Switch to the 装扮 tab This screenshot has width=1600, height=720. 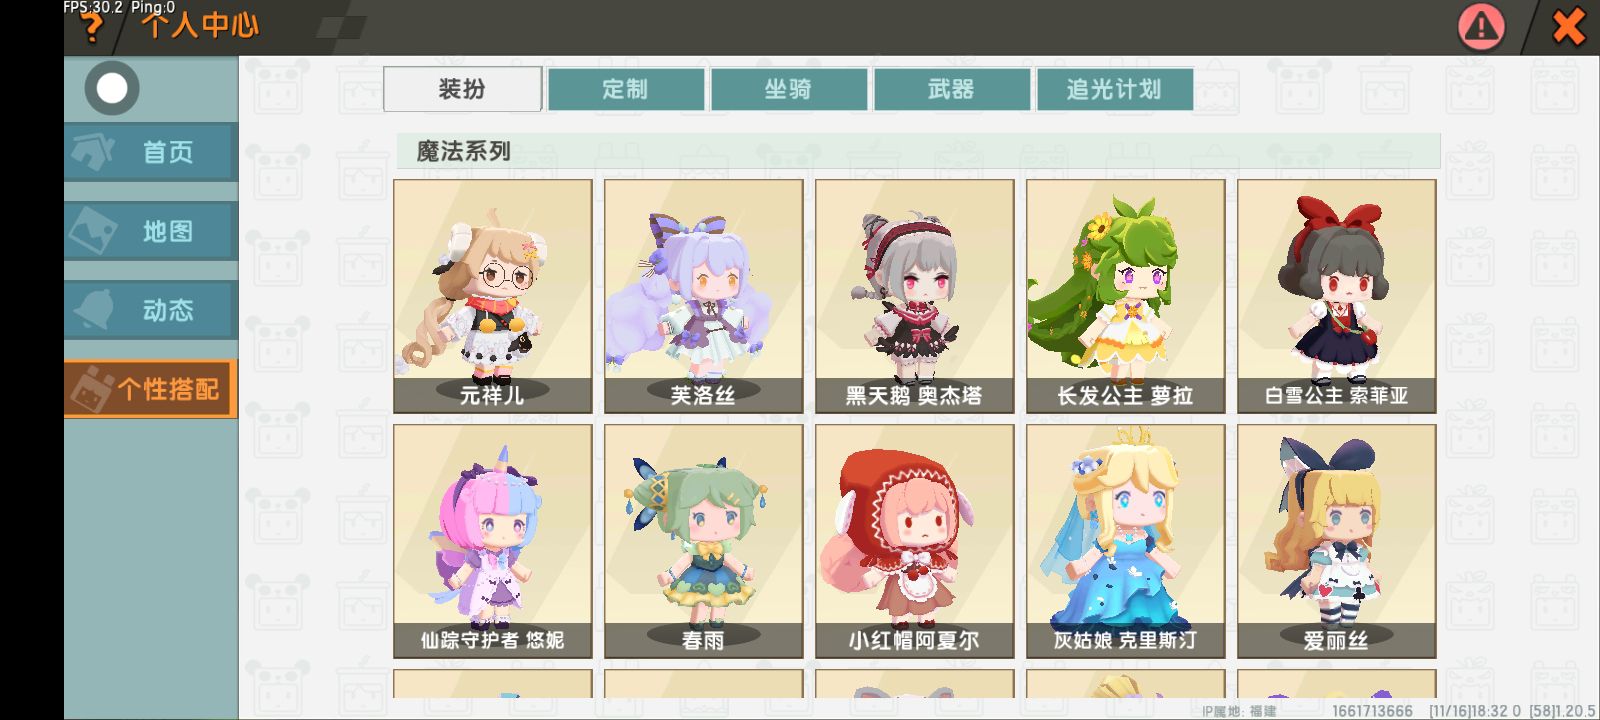(x=462, y=89)
